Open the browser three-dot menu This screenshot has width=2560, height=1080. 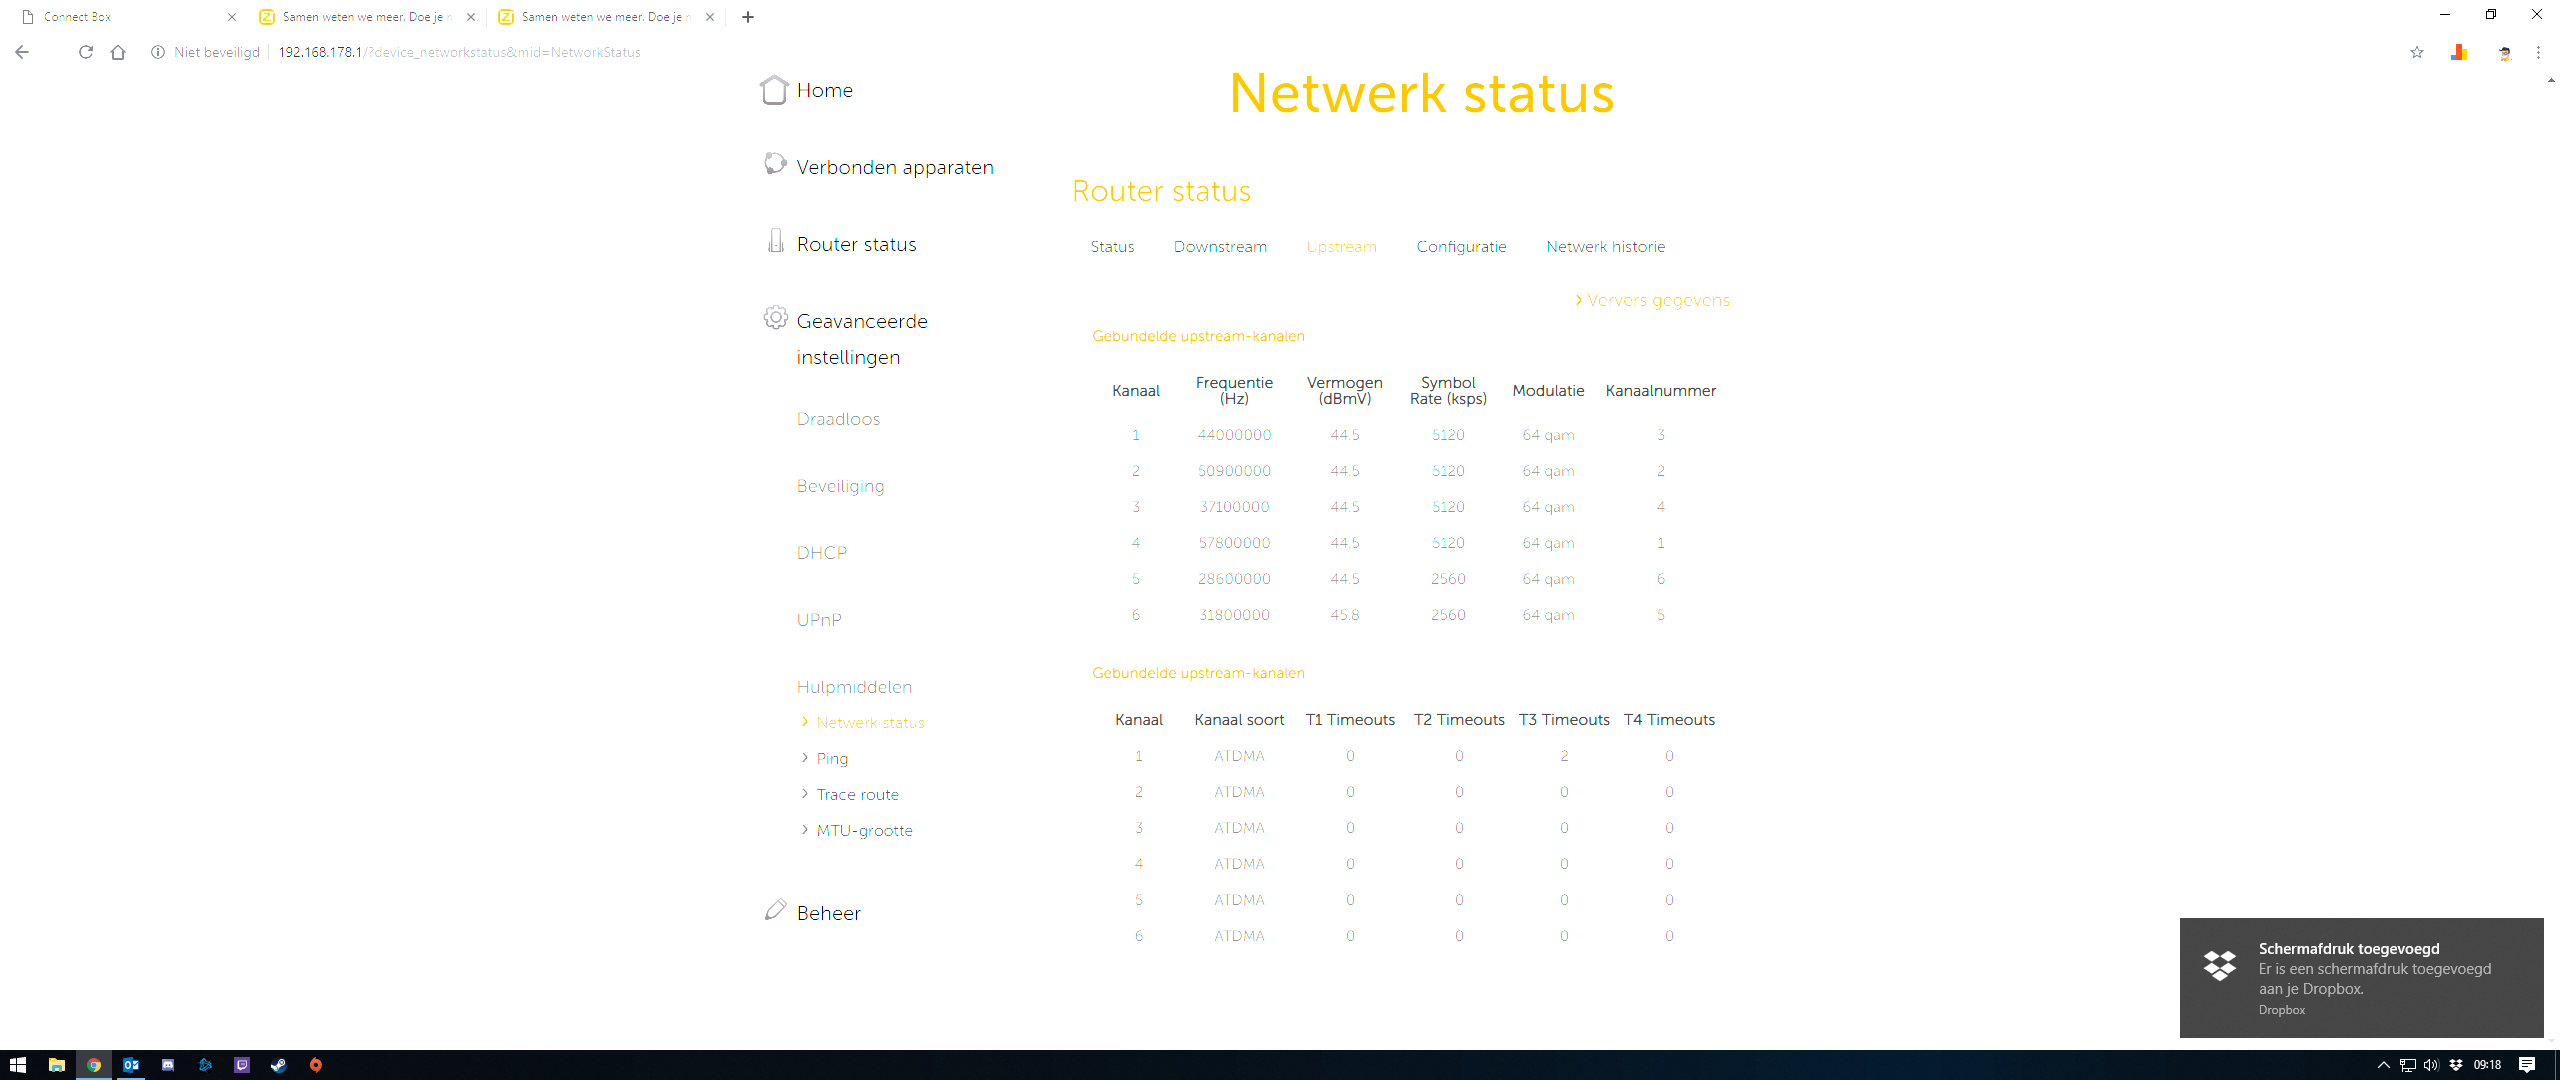pos(2538,52)
